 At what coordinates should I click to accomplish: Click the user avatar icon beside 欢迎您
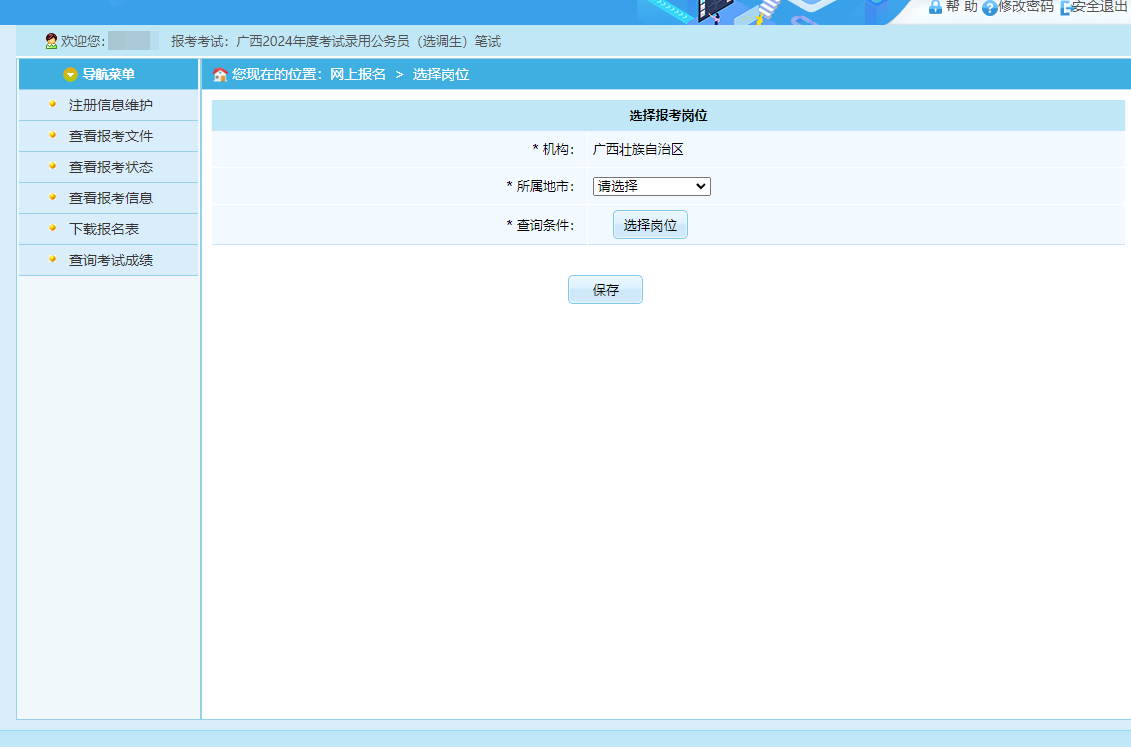(51, 41)
